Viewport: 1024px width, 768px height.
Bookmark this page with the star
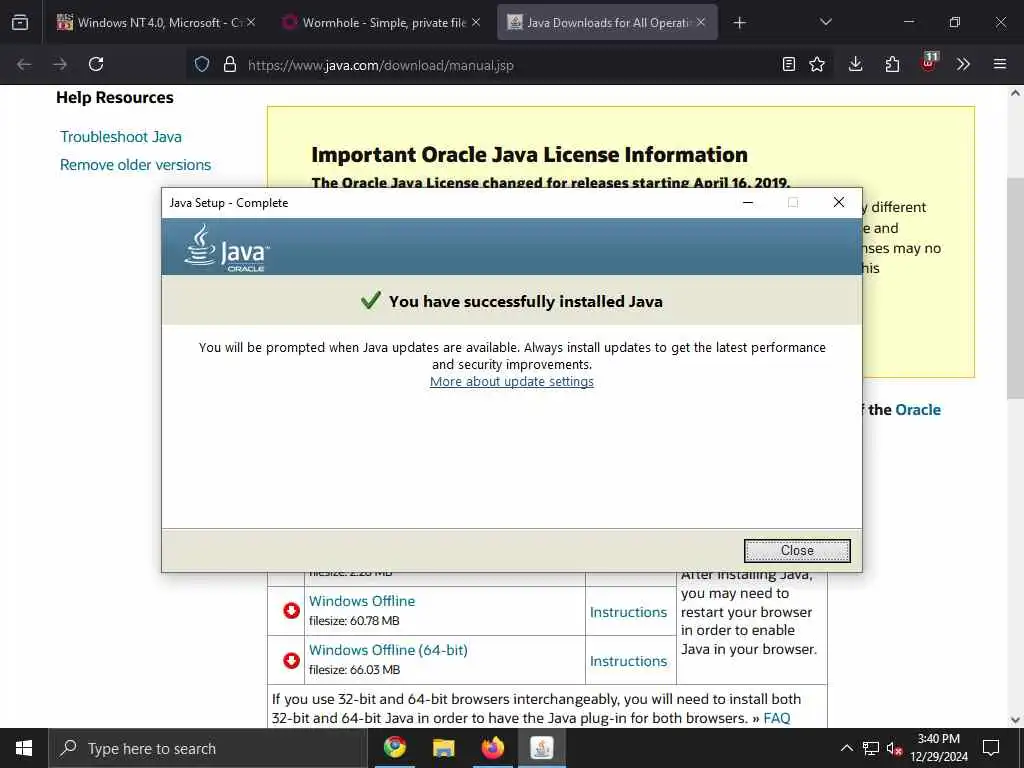coord(817,64)
